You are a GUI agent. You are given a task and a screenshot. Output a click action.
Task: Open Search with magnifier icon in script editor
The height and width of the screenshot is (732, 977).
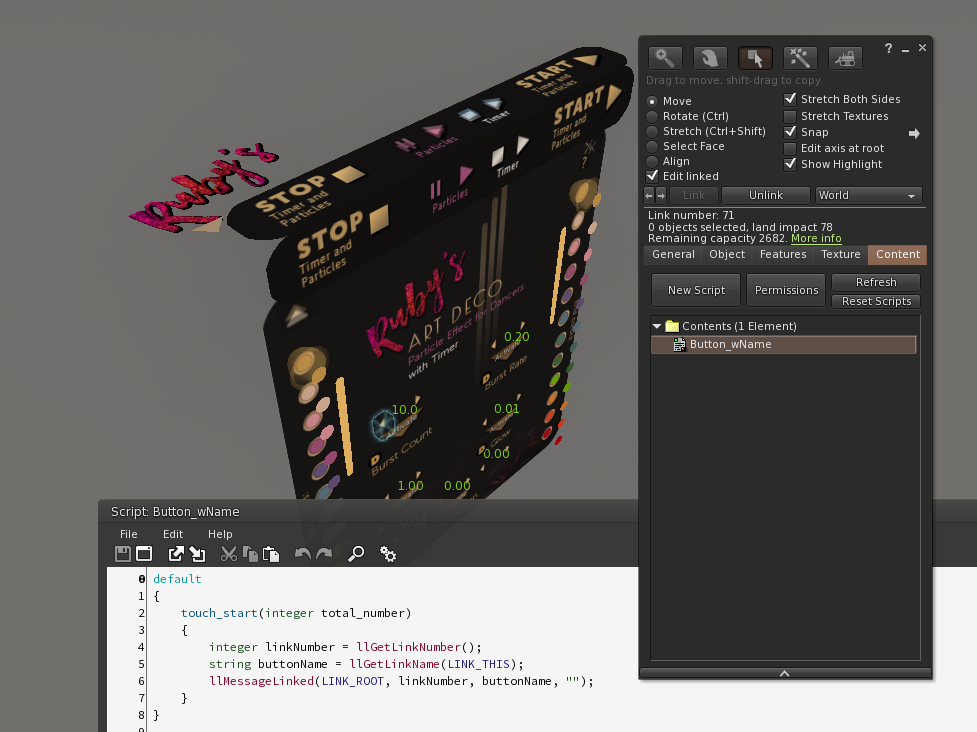click(356, 554)
